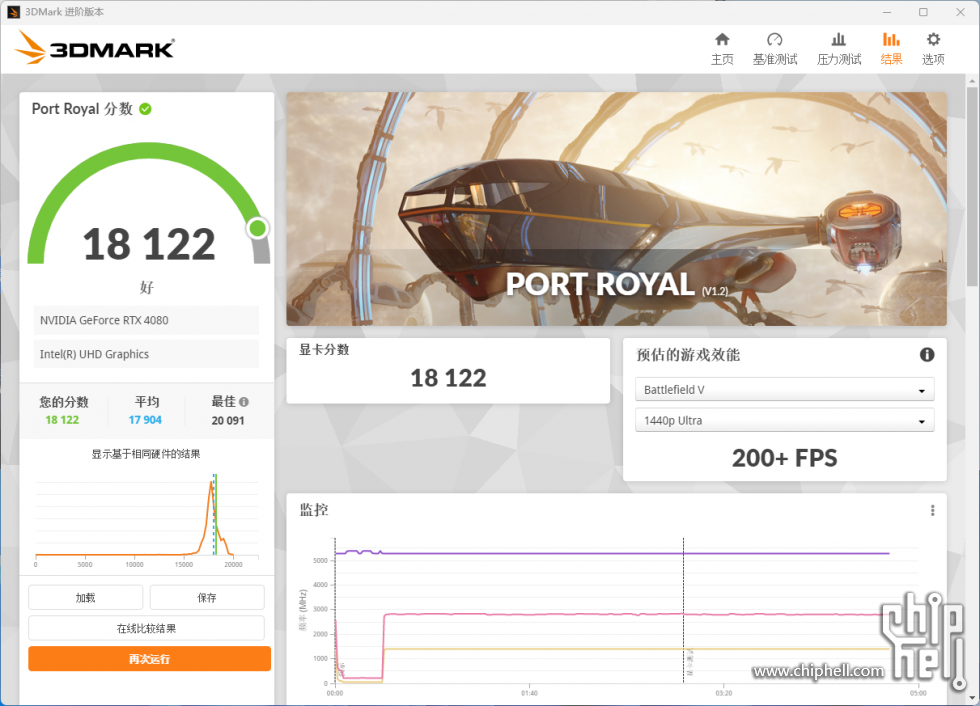Open the 压力测试 stress test tab
980x706 pixels.
pyautogui.click(x=839, y=49)
